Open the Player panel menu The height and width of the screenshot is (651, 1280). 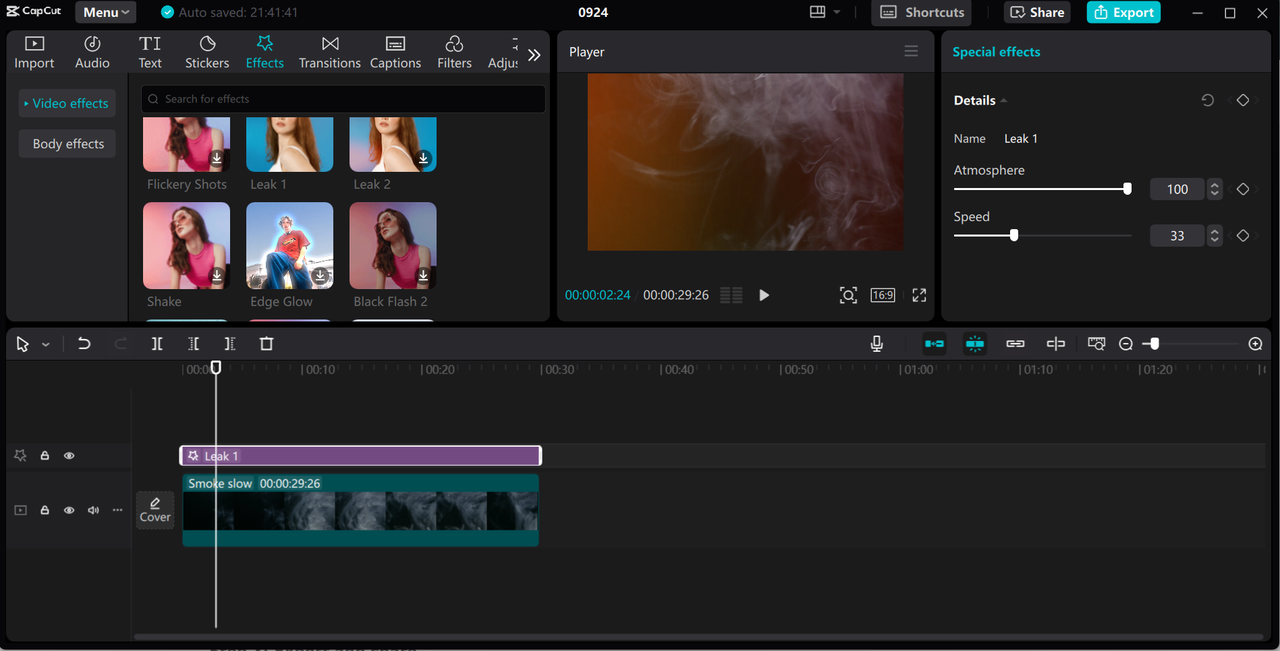pyautogui.click(x=911, y=51)
